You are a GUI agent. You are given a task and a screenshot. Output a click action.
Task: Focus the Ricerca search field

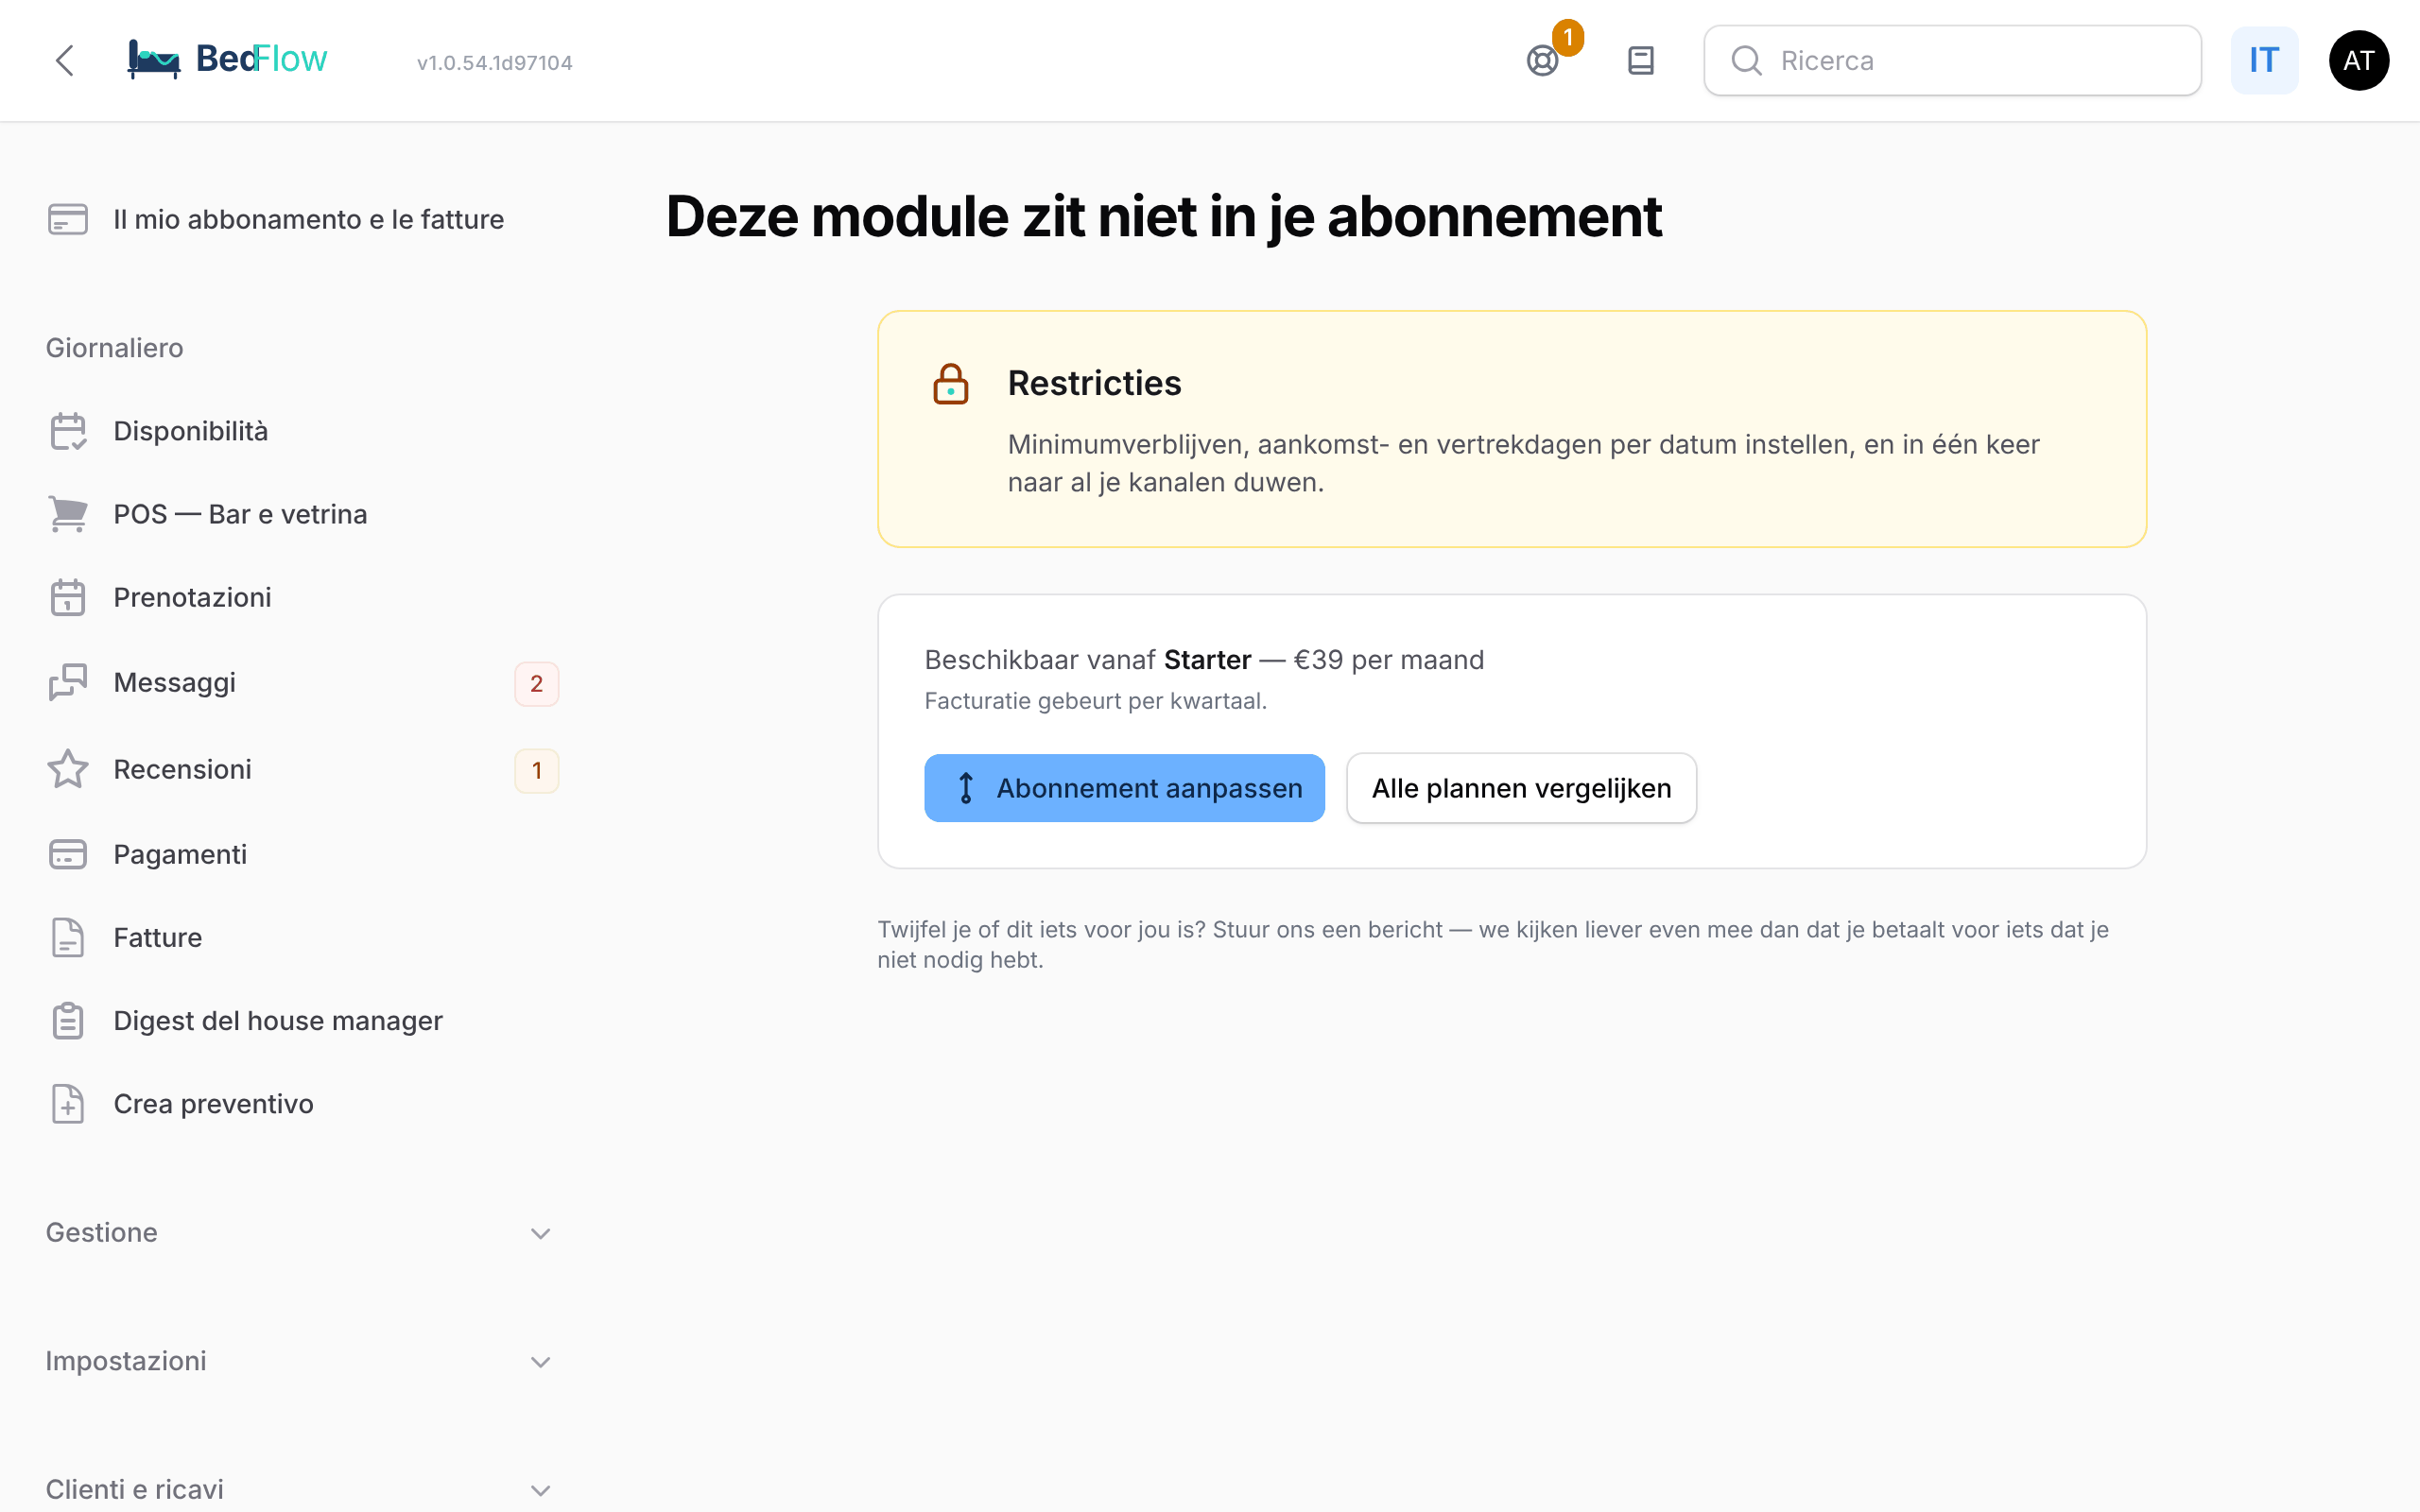click(1951, 61)
